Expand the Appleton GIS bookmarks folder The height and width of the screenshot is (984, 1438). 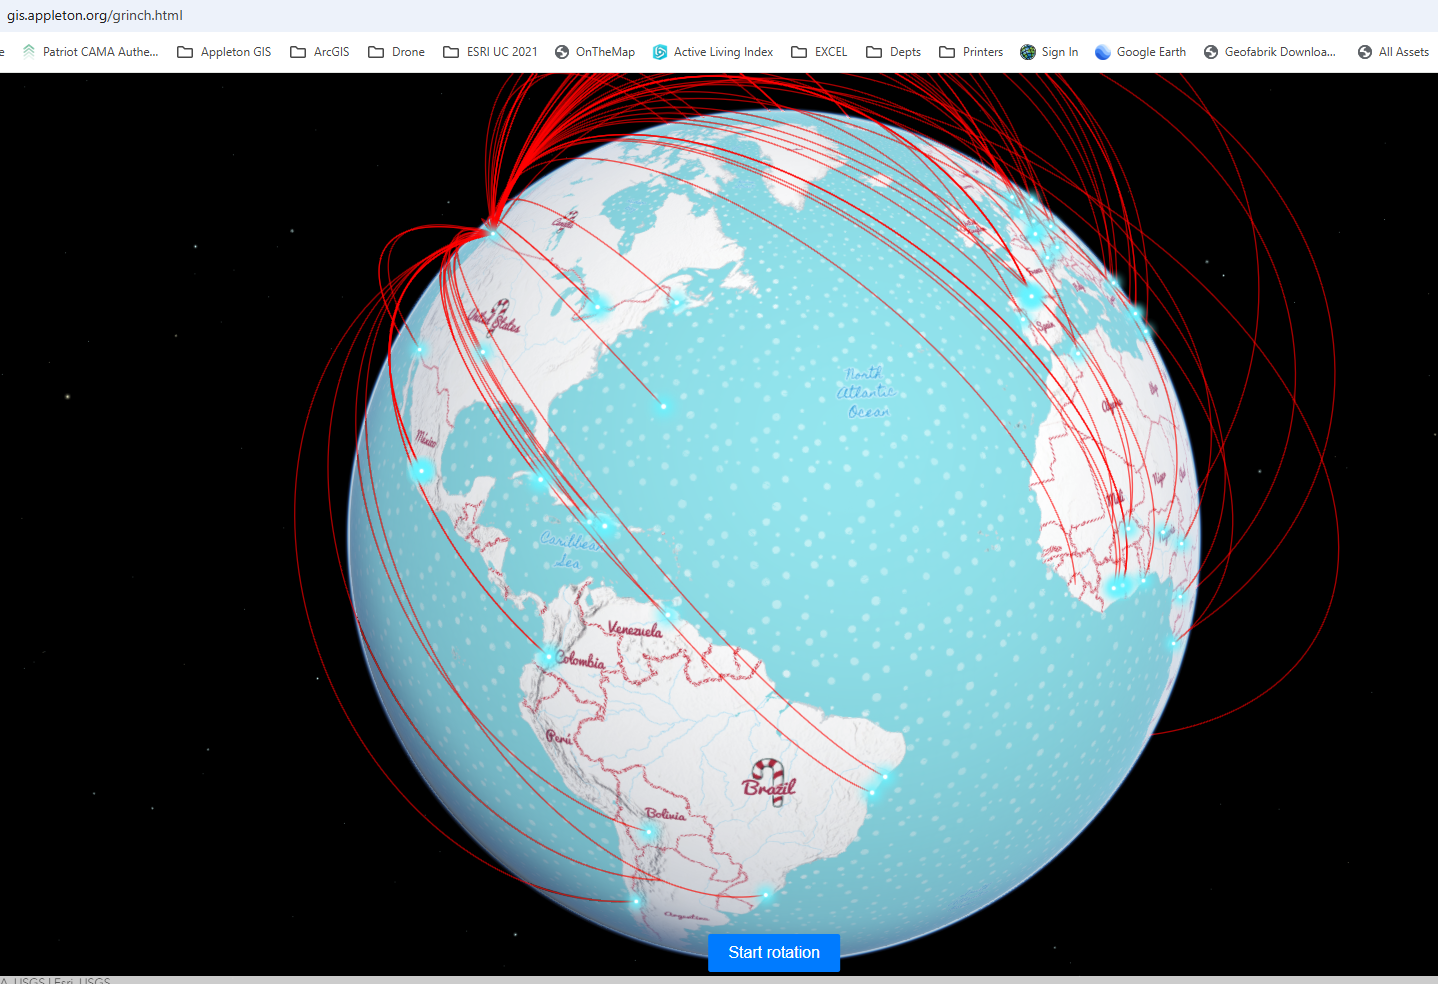click(186, 51)
